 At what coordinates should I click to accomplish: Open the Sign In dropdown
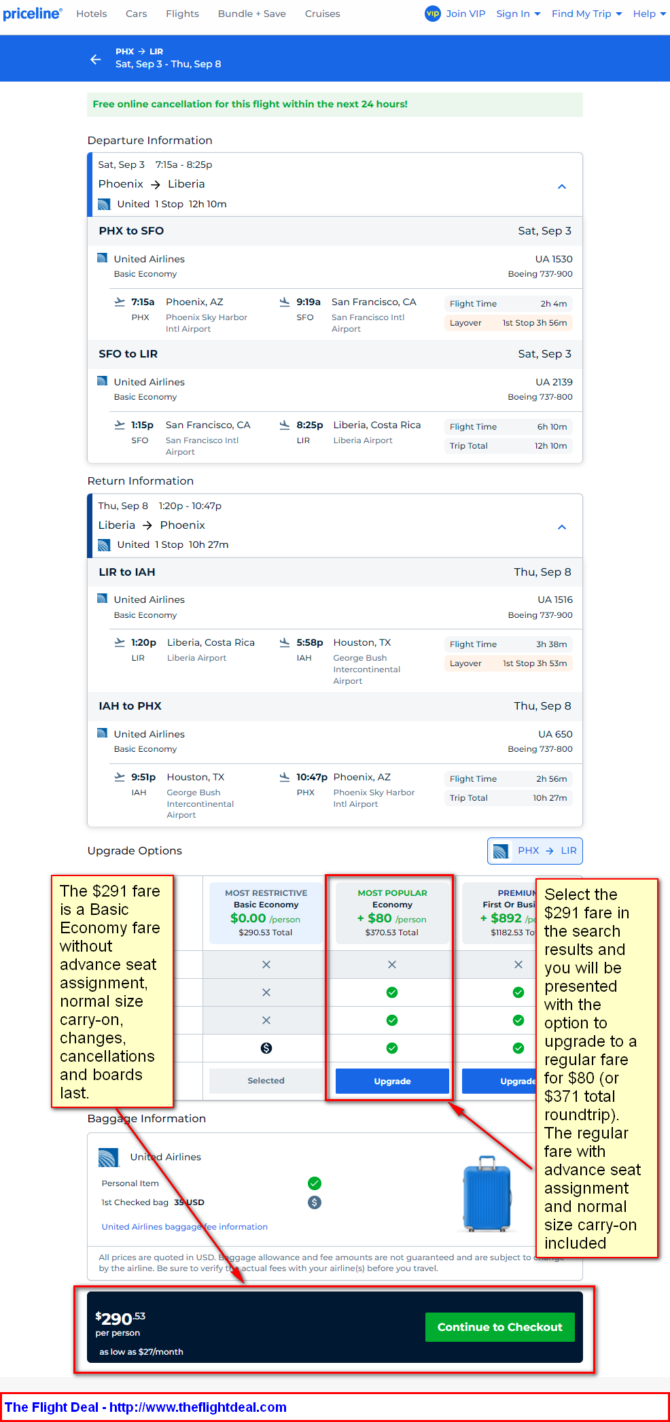518,14
